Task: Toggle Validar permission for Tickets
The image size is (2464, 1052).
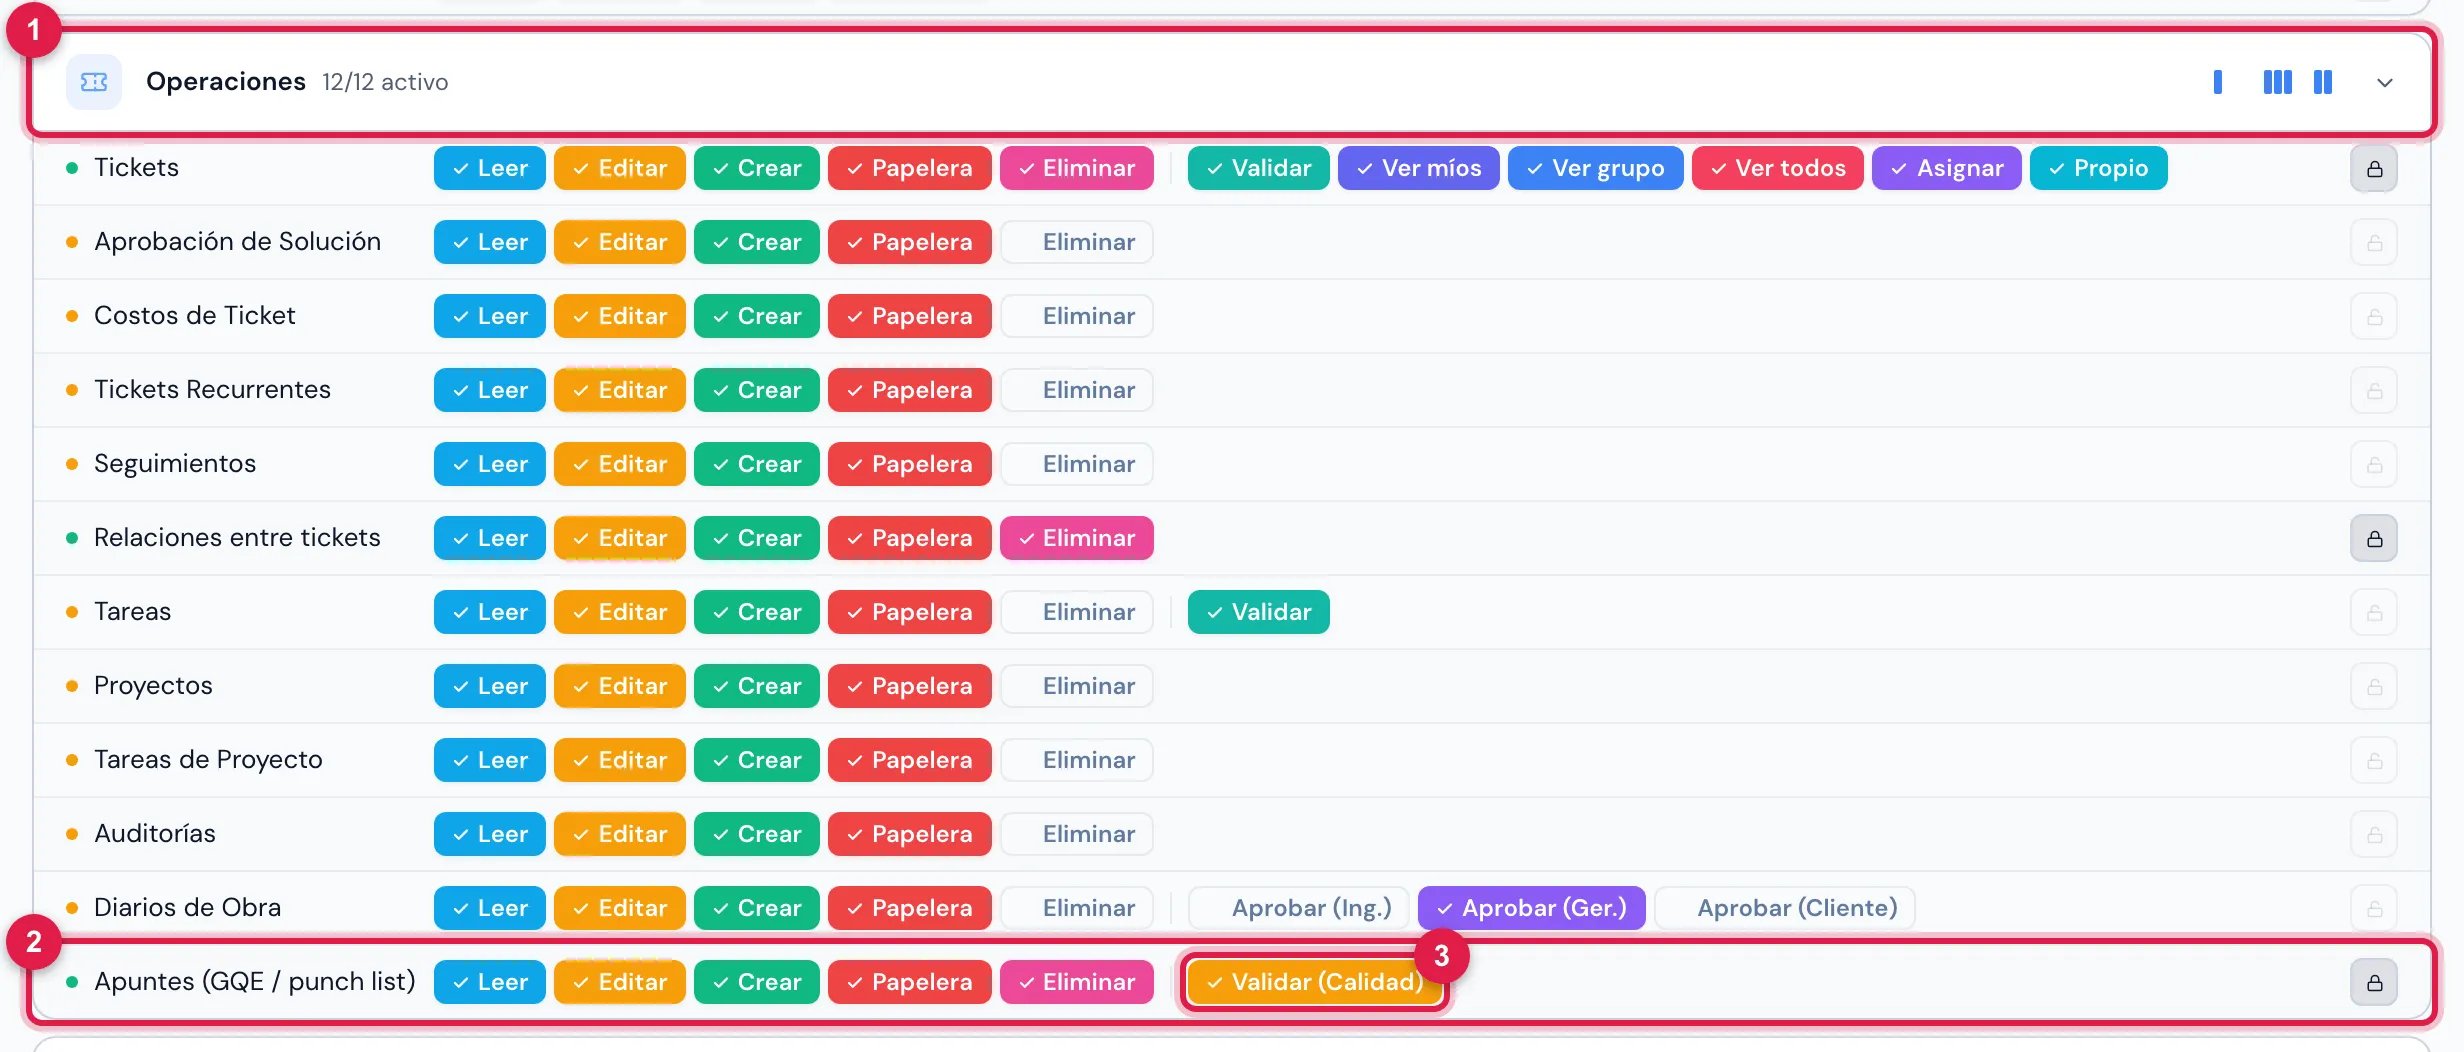Action: tap(1258, 168)
